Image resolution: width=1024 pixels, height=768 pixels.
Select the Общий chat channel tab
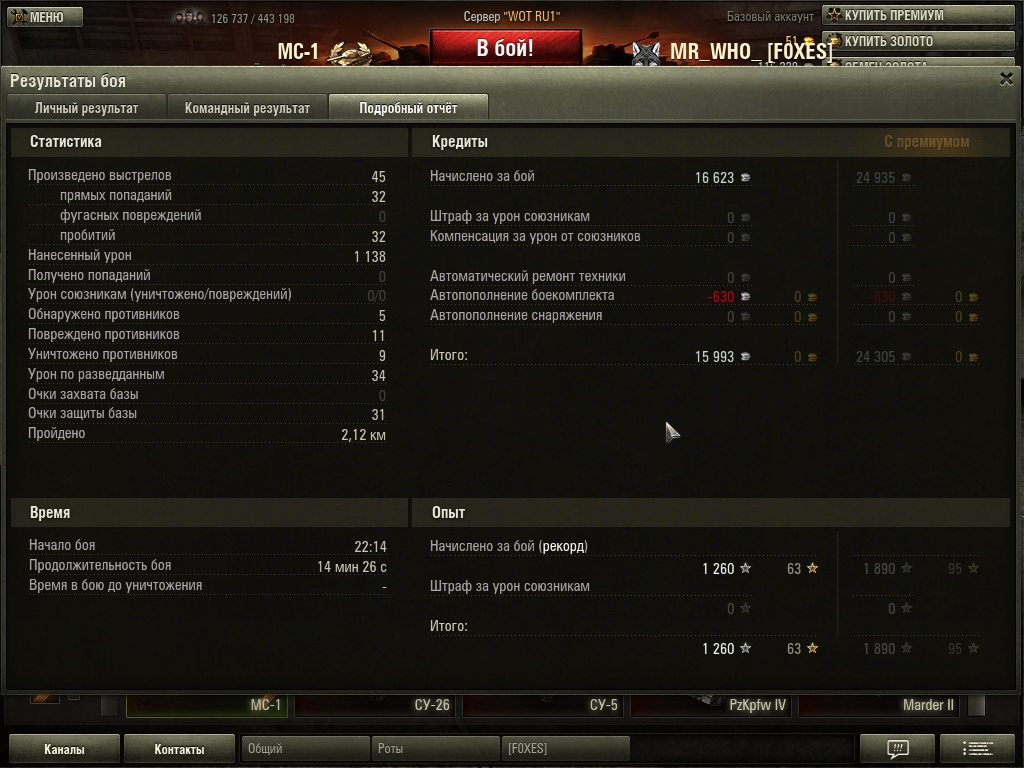point(305,748)
